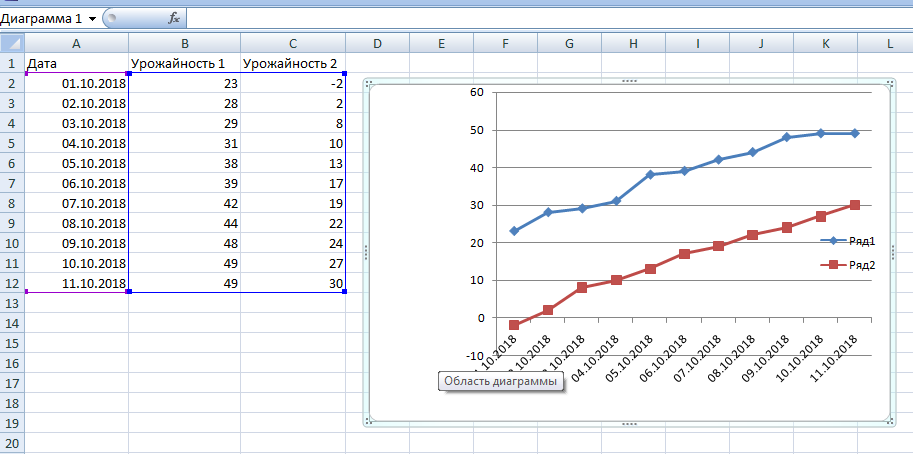Viewport: 913px width, 454px height.
Task: Click the blue series point at 05.10.2018
Action: pyautogui.click(x=650, y=174)
